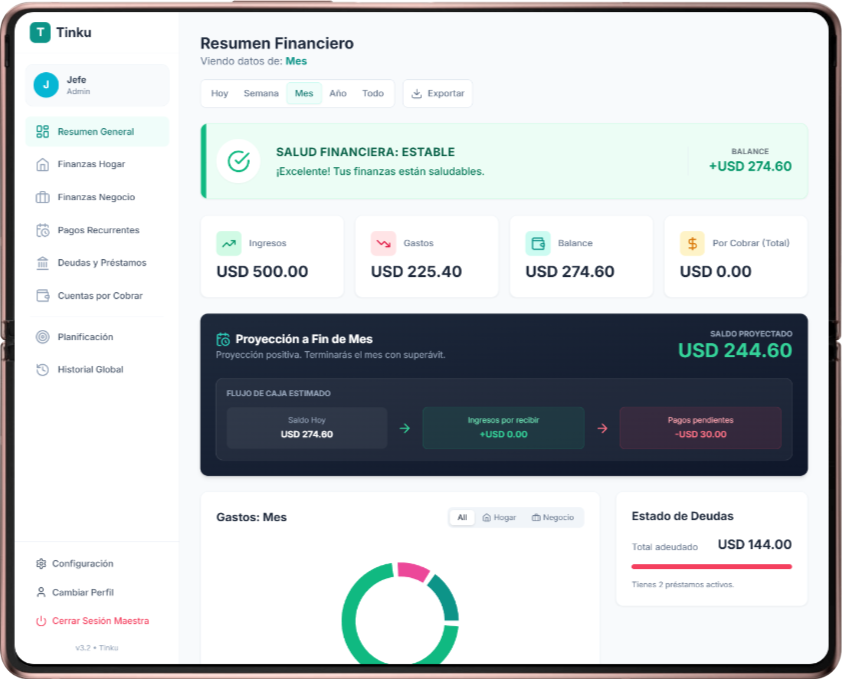Open Finanzas Hogar from sidebar

point(97,164)
